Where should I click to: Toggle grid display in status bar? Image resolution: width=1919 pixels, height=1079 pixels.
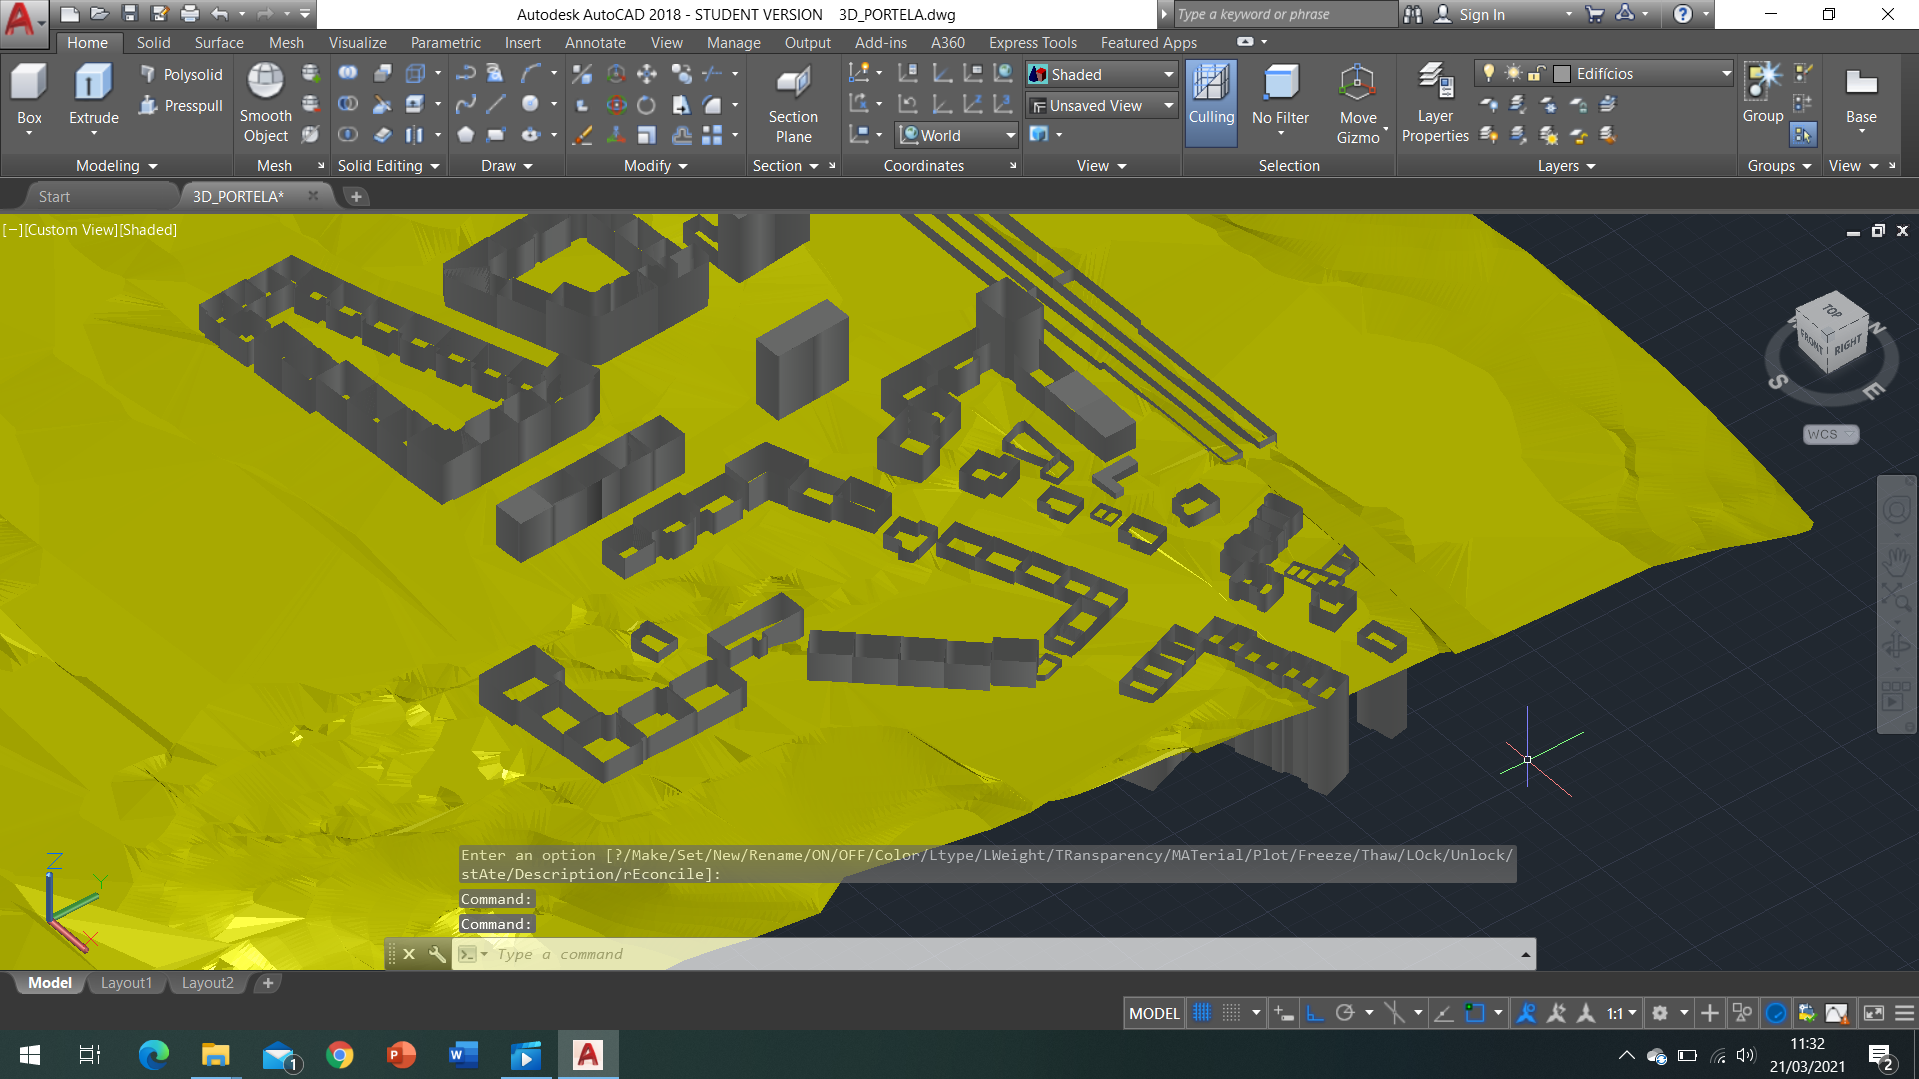1202,1013
